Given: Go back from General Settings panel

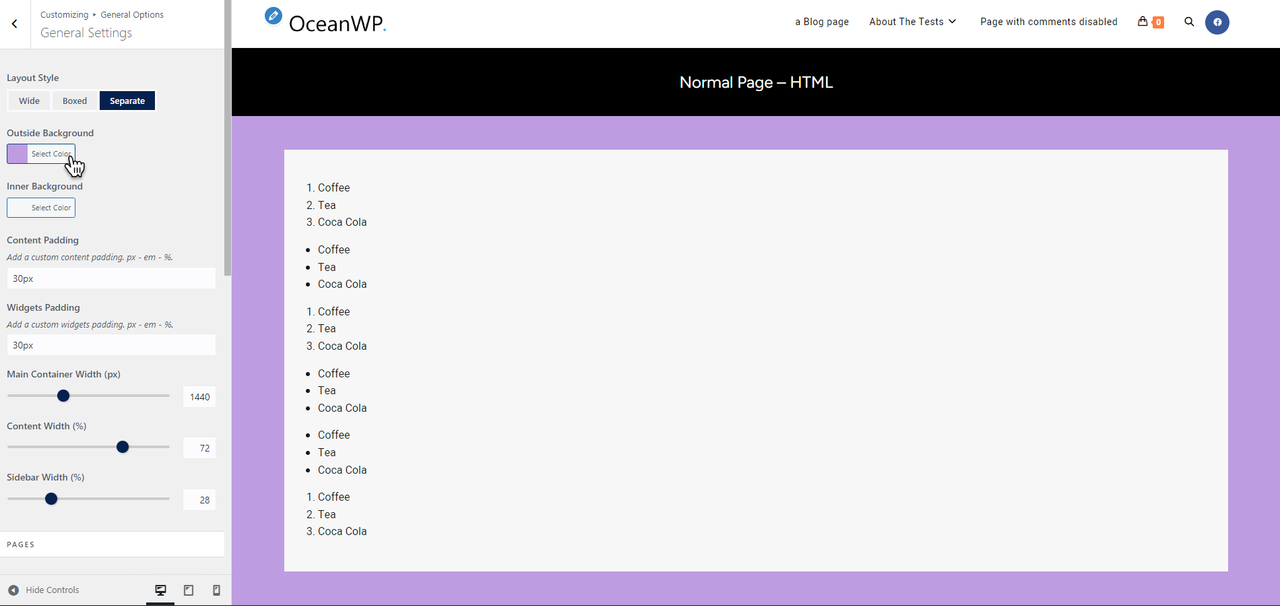Looking at the screenshot, I should click(14, 24).
